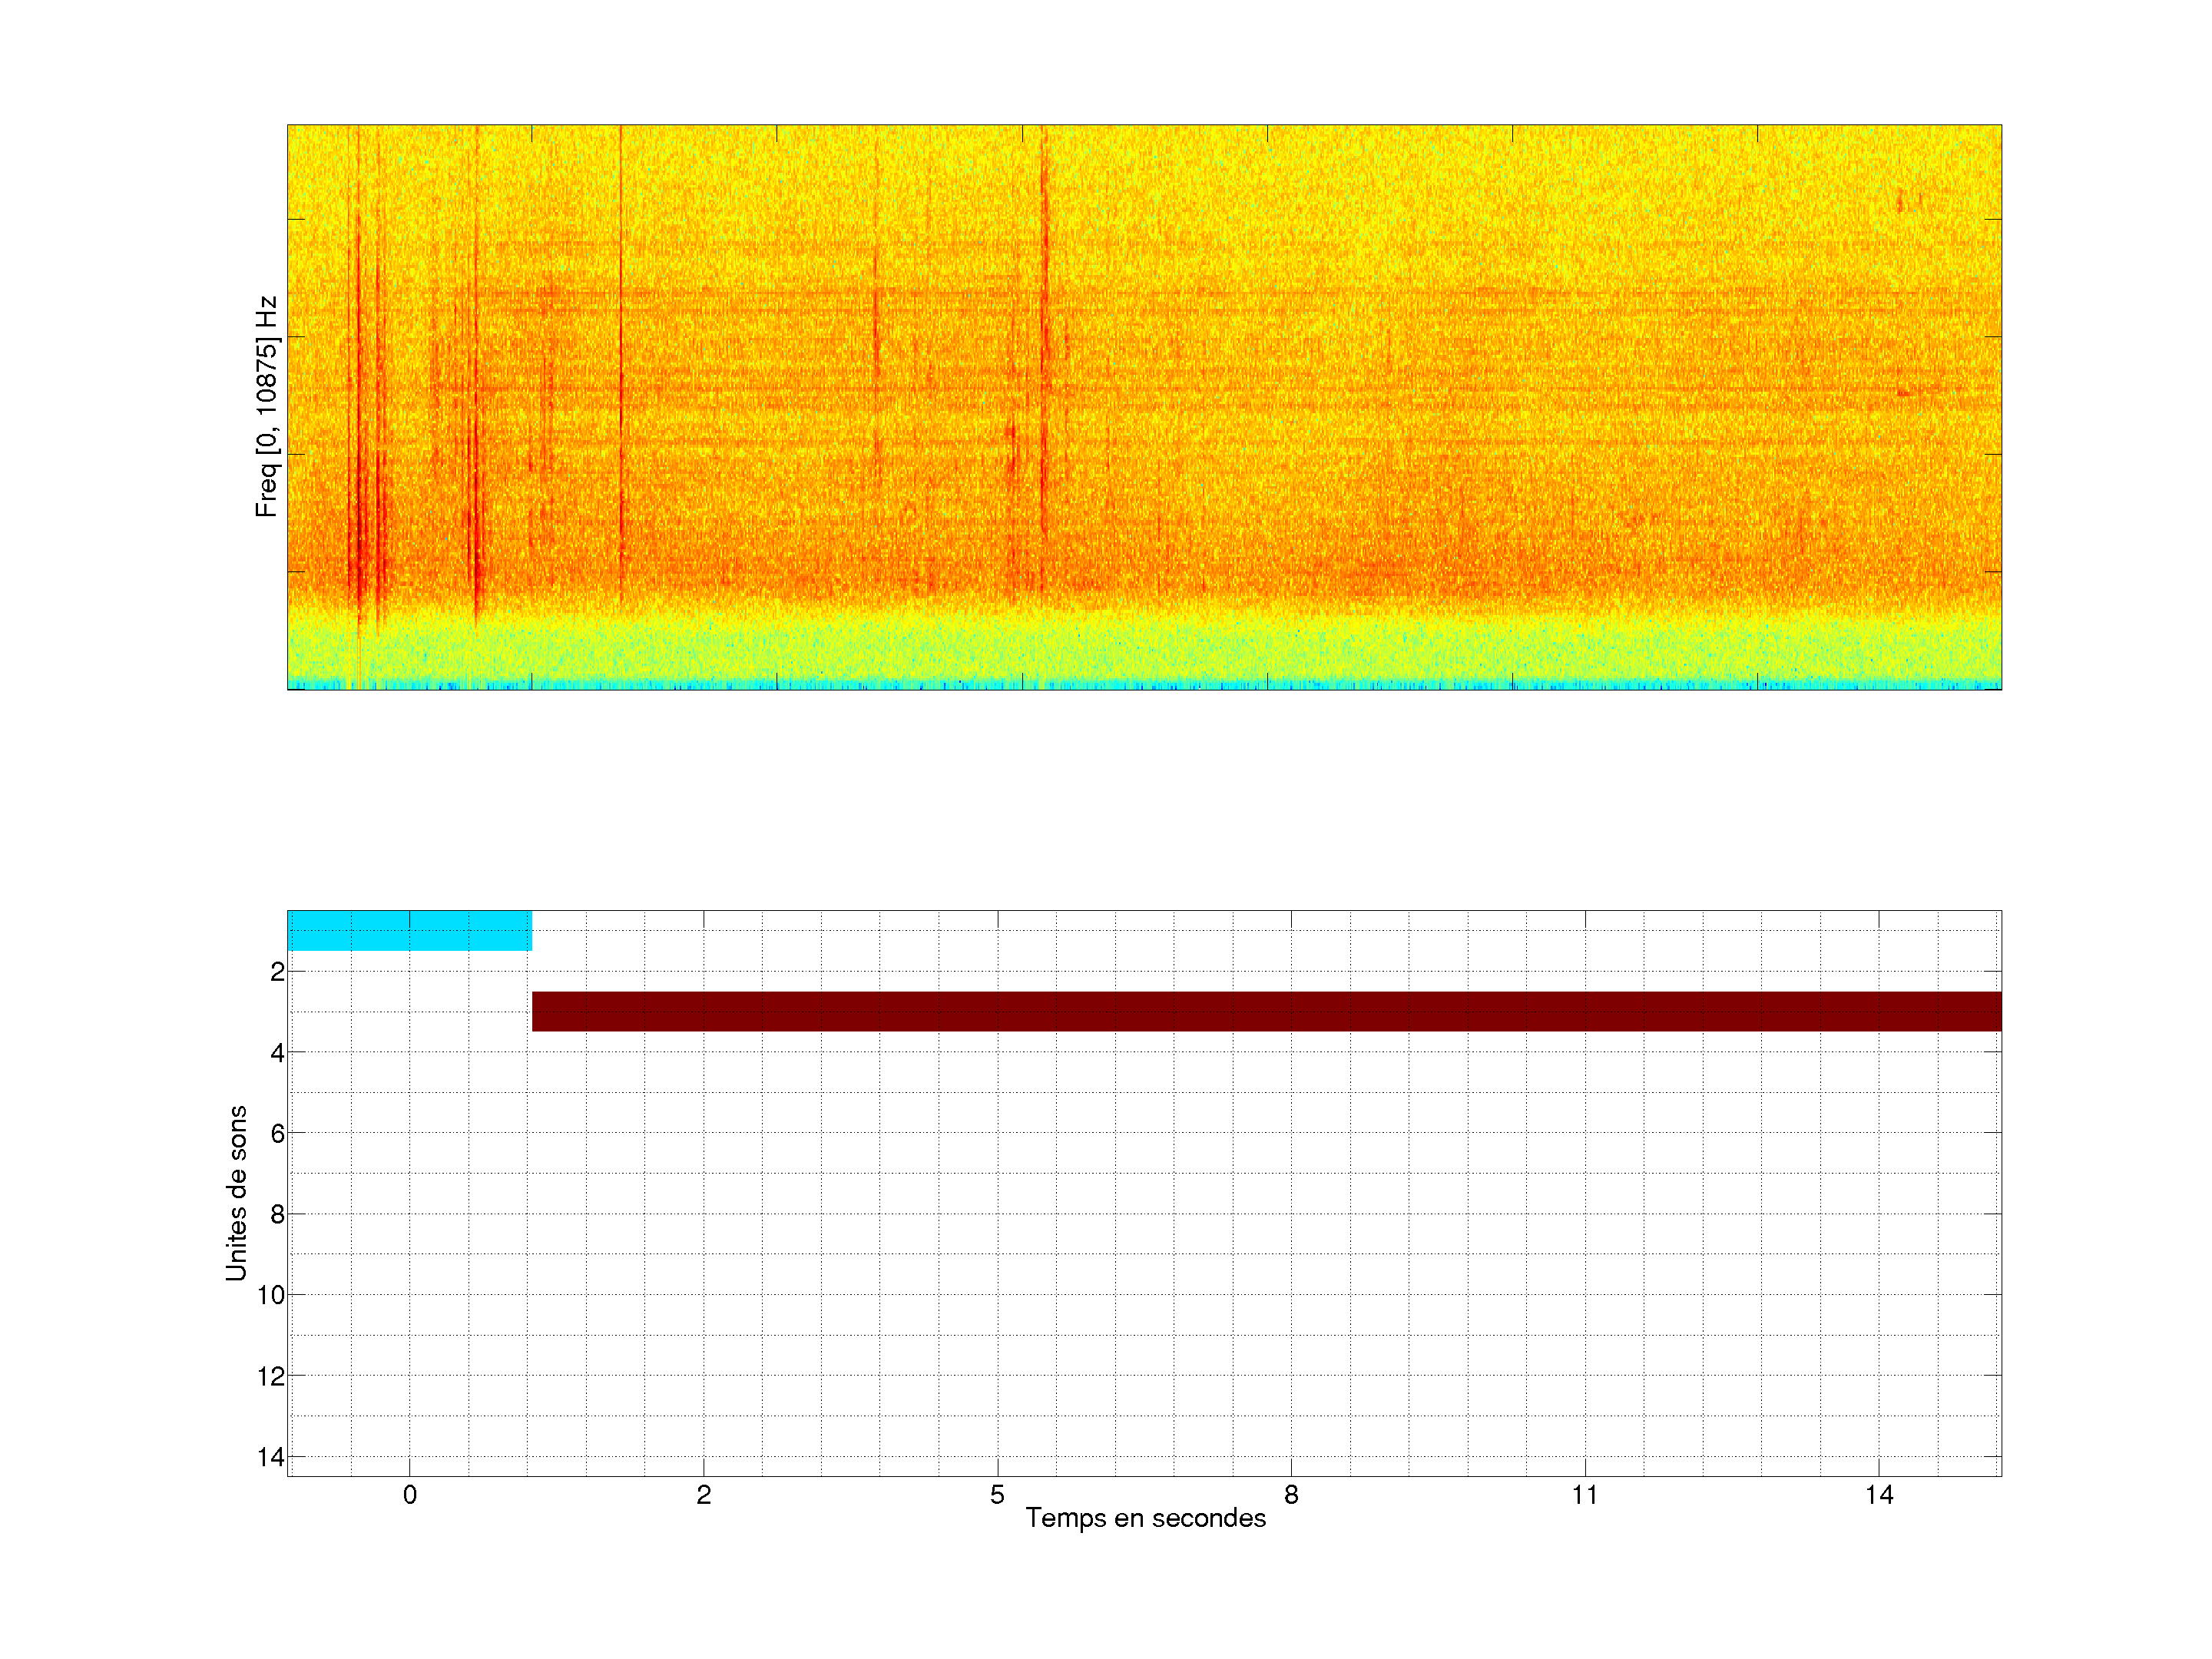Click the 'Unites de sons' y-axis label
Viewport: 2212px width, 1659px height.
[x=236, y=1193]
